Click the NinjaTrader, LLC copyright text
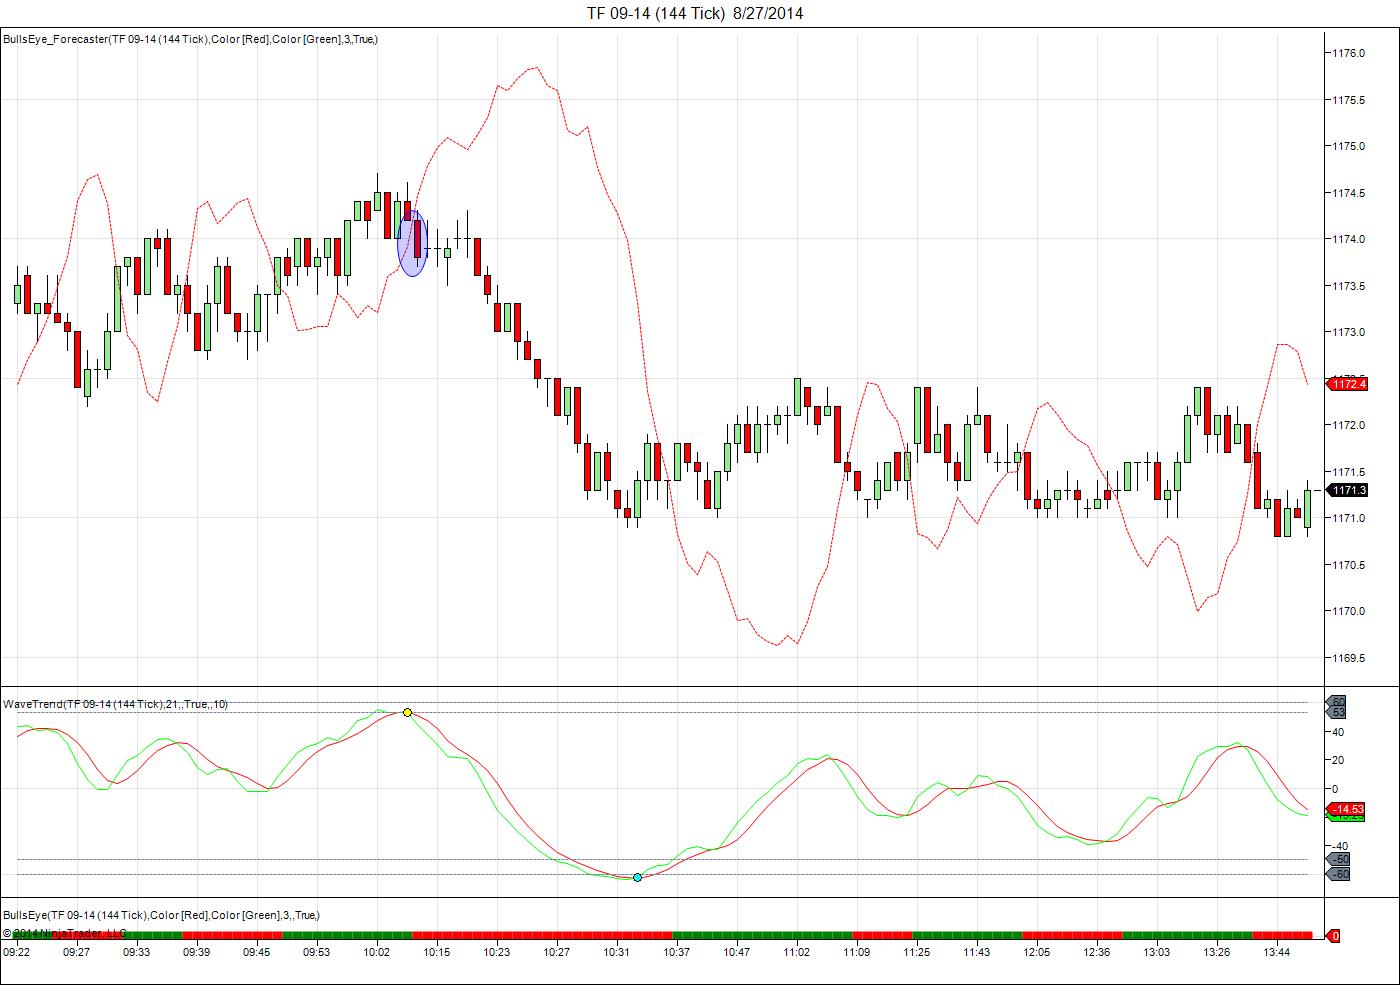 [x=65, y=933]
